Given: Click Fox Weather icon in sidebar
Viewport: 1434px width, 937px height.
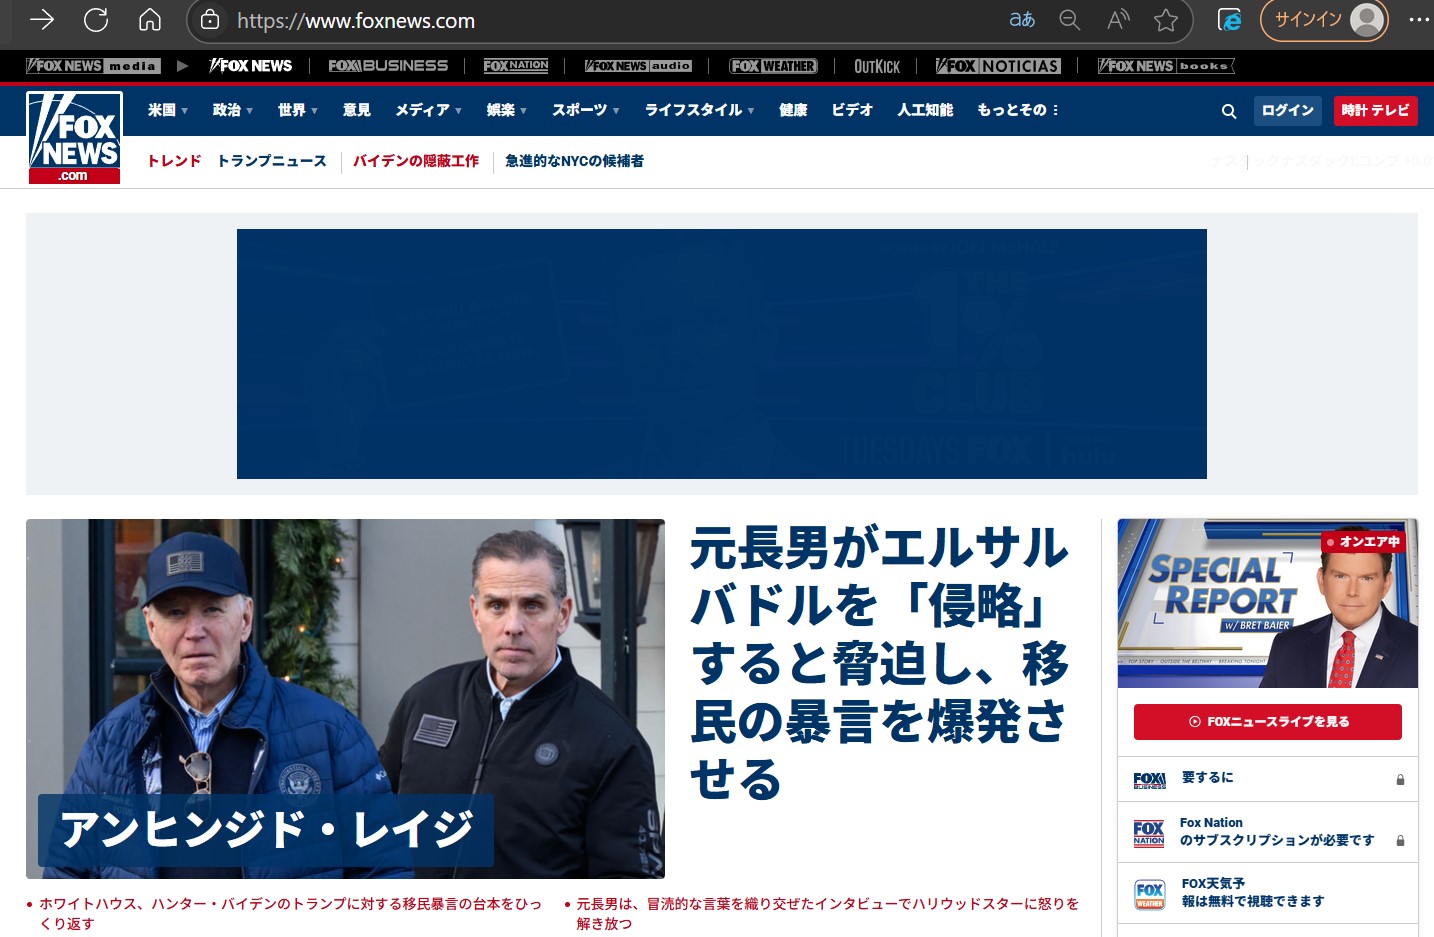Looking at the screenshot, I should (1150, 894).
